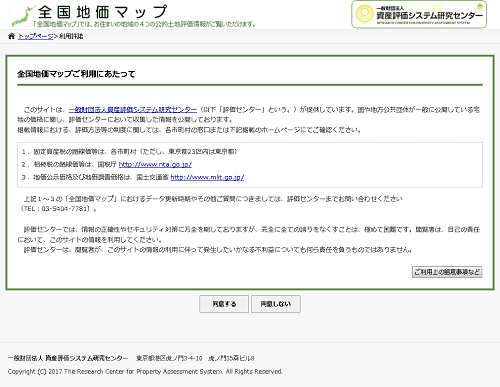500x387 pixels.
Task: Open the http://www.mlit.go.jp/ link
Action: point(207,177)
